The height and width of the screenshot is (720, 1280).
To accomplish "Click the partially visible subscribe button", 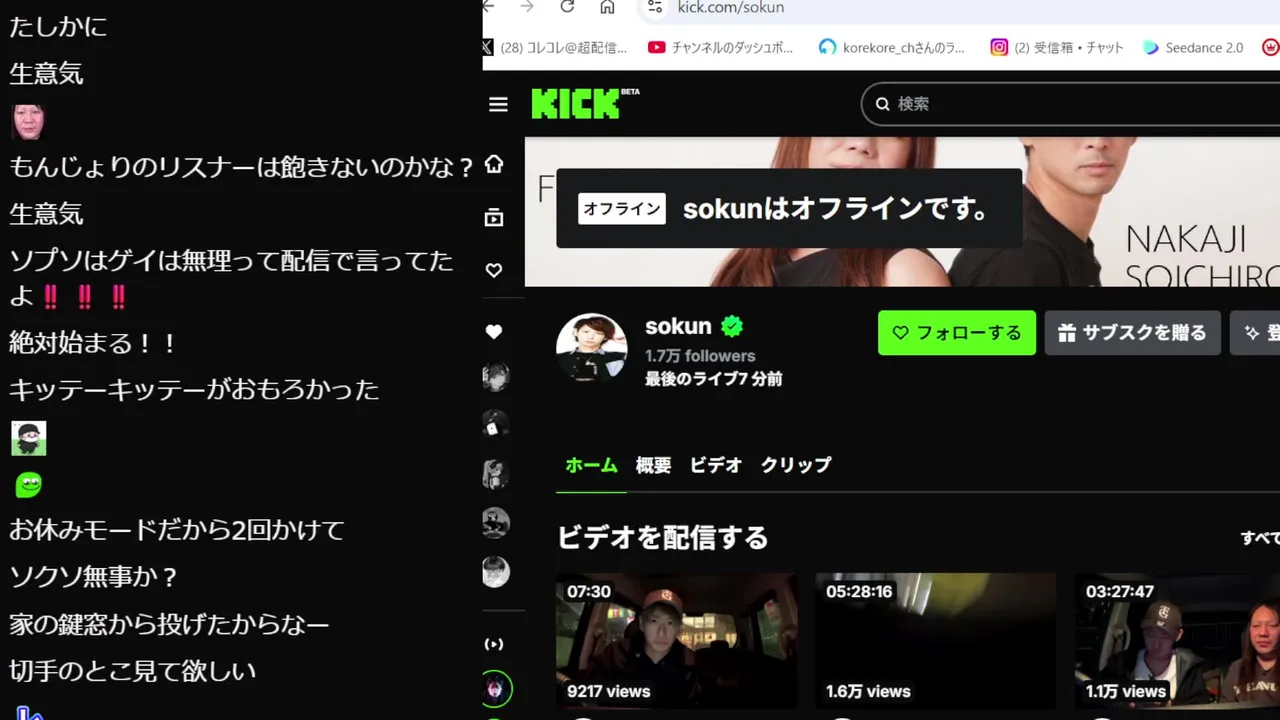I will pos(1255,333).
